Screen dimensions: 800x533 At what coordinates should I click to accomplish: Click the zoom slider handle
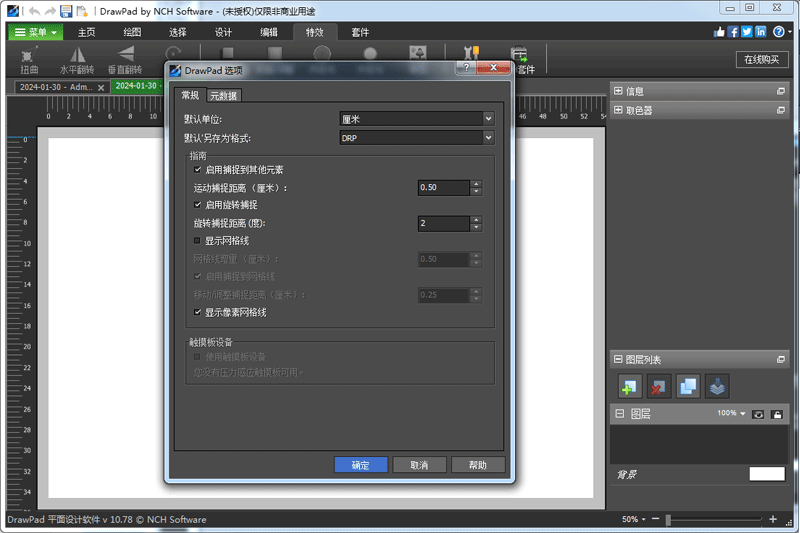(x=668, y=519)
